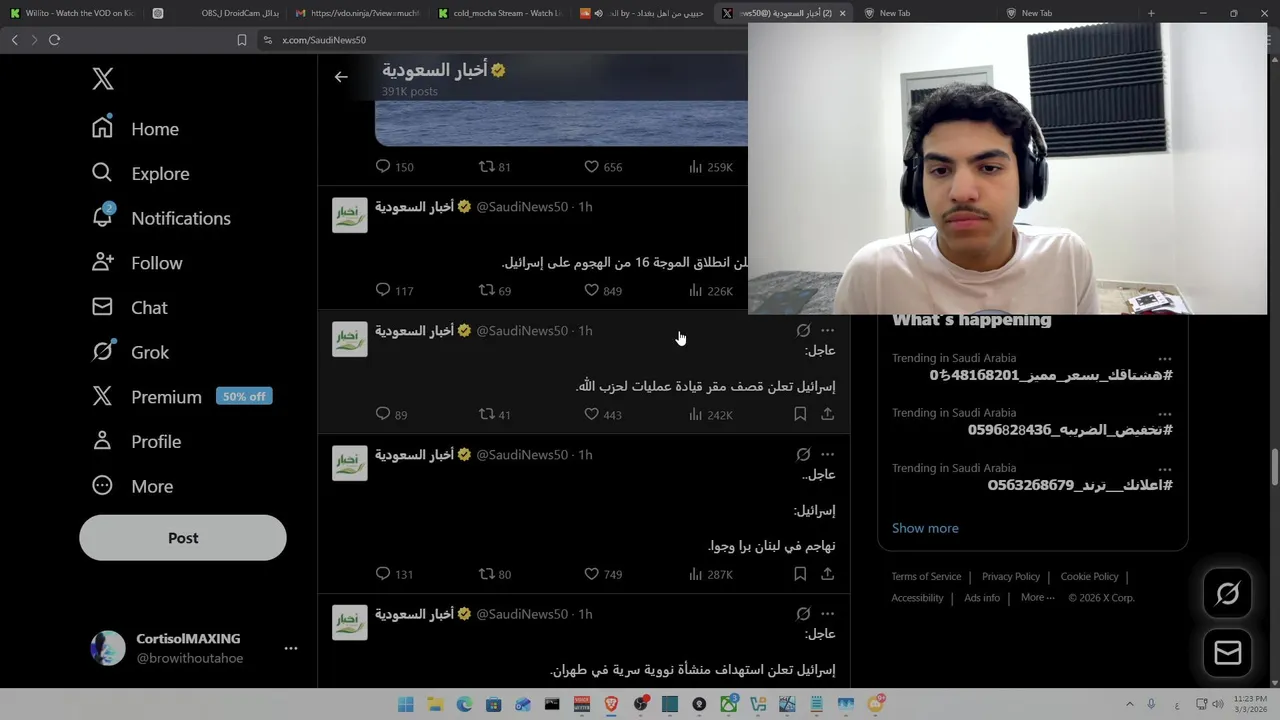
Task: Open the Follow page in sidebar
Action: click(137, 263)
